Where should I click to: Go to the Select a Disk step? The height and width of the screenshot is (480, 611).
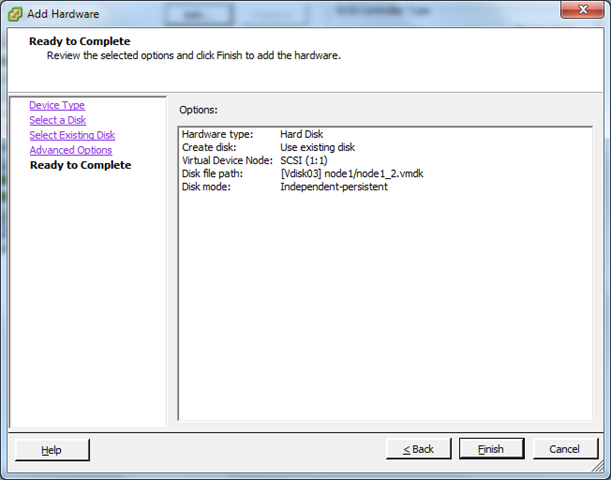pyautogui.click(x=57, y=120)
